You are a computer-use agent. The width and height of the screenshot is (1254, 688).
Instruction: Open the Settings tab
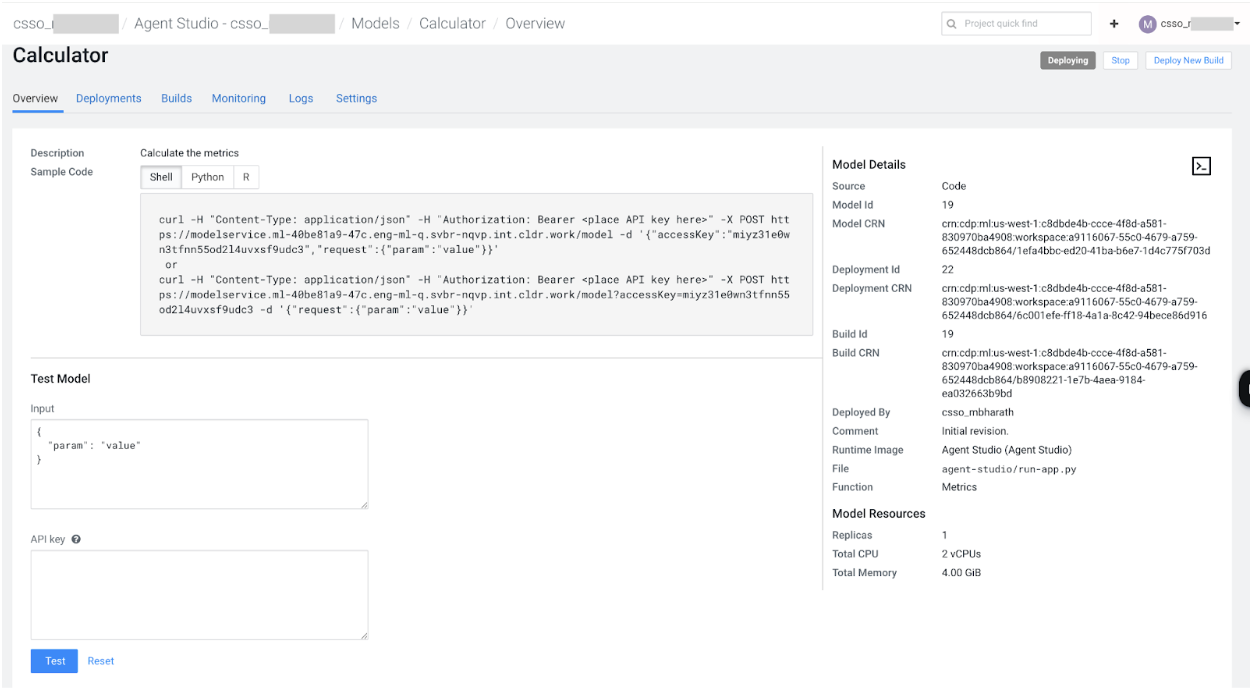pyautogui.click(x=356, y=99)
